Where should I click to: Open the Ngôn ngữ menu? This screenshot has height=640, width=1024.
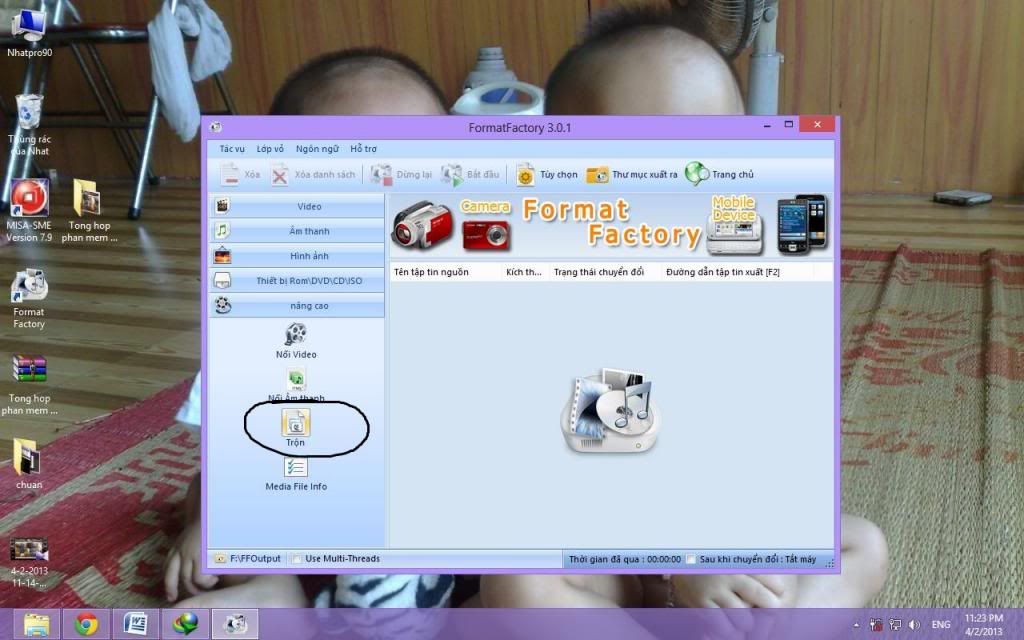[317, 149]
